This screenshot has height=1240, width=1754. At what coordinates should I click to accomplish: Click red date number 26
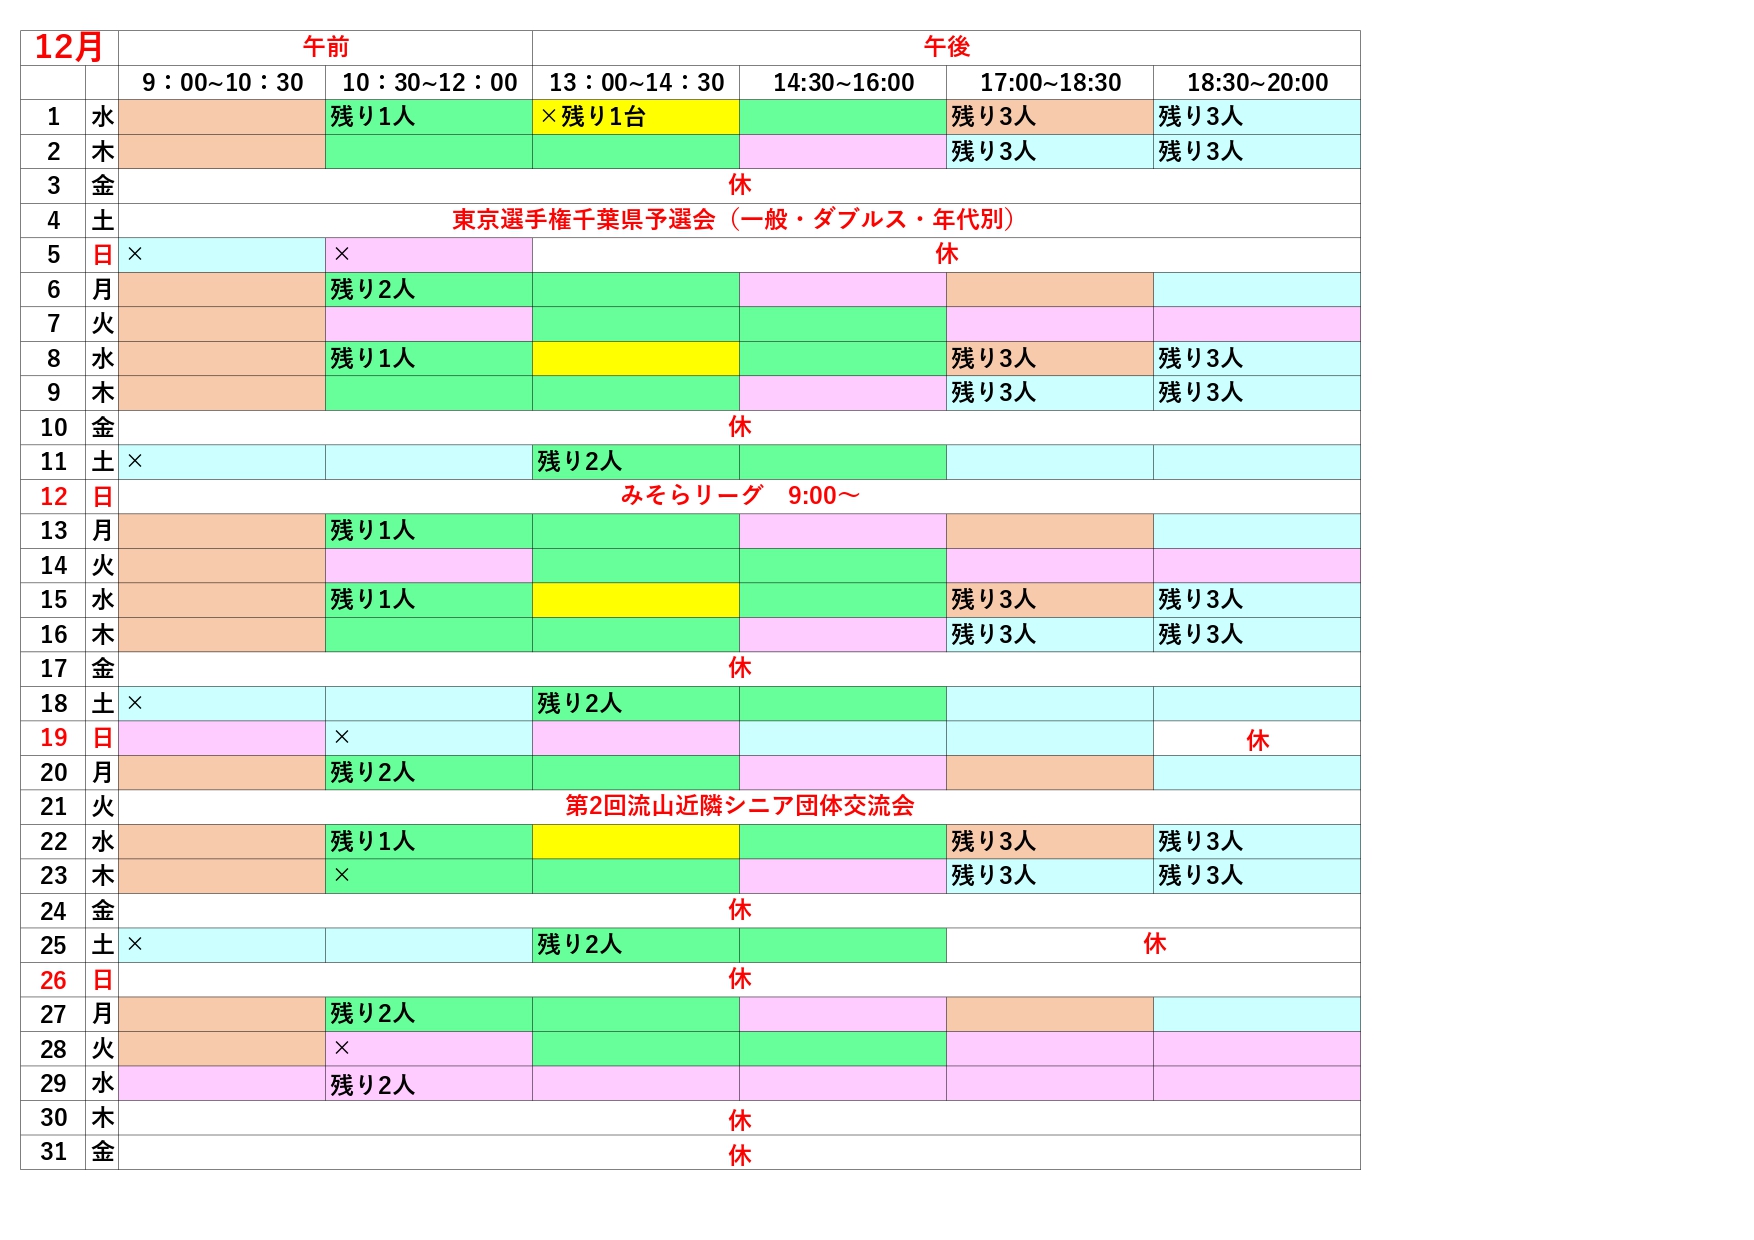[54, 981]
